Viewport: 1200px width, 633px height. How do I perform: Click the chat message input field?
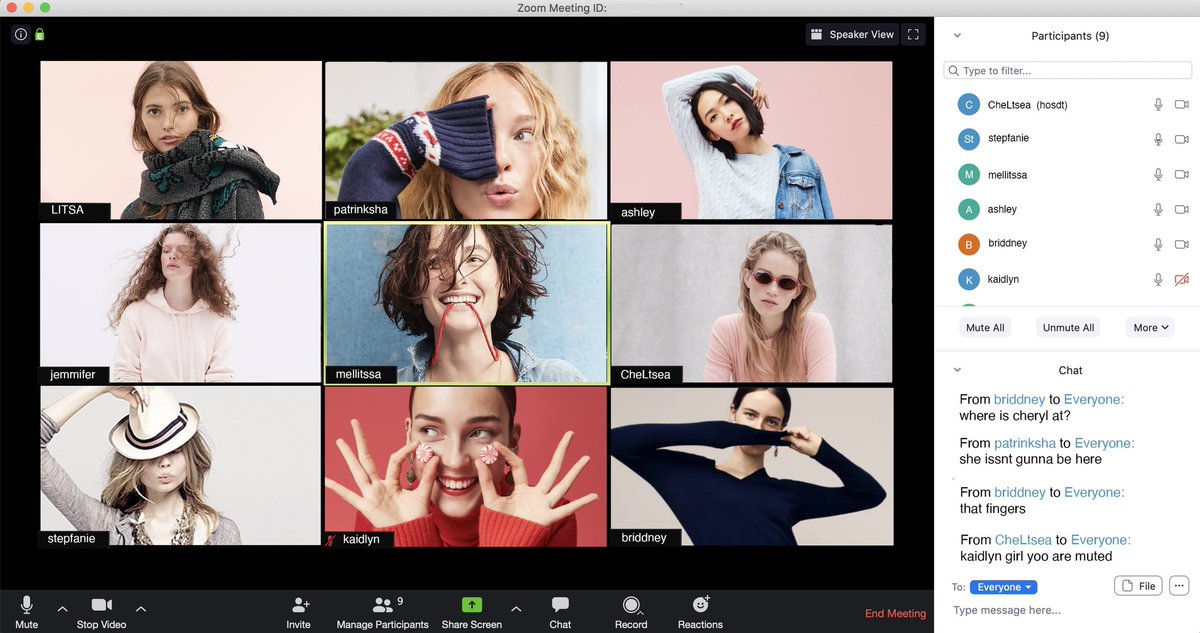pyautogui.click(x=1068, y=610)
